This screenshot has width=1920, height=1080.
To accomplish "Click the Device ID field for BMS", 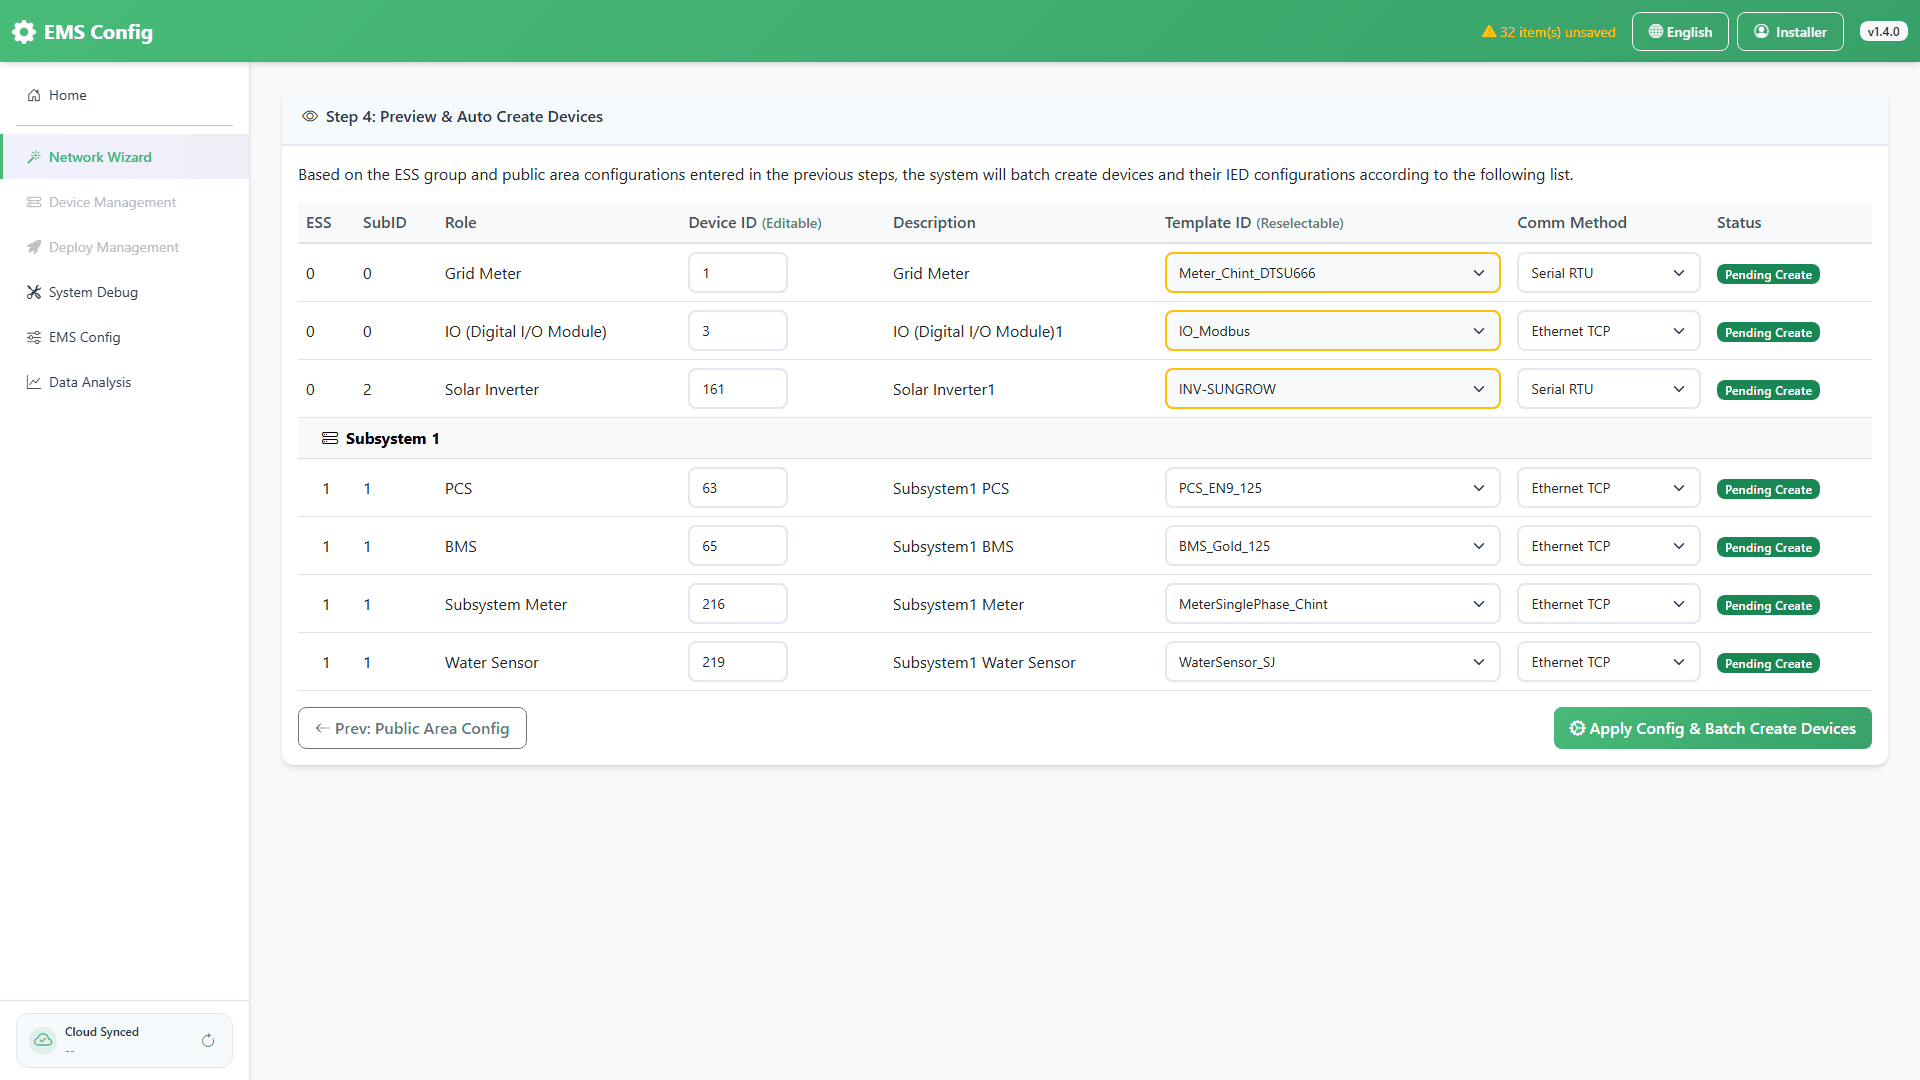I will (x=737, y=546).
